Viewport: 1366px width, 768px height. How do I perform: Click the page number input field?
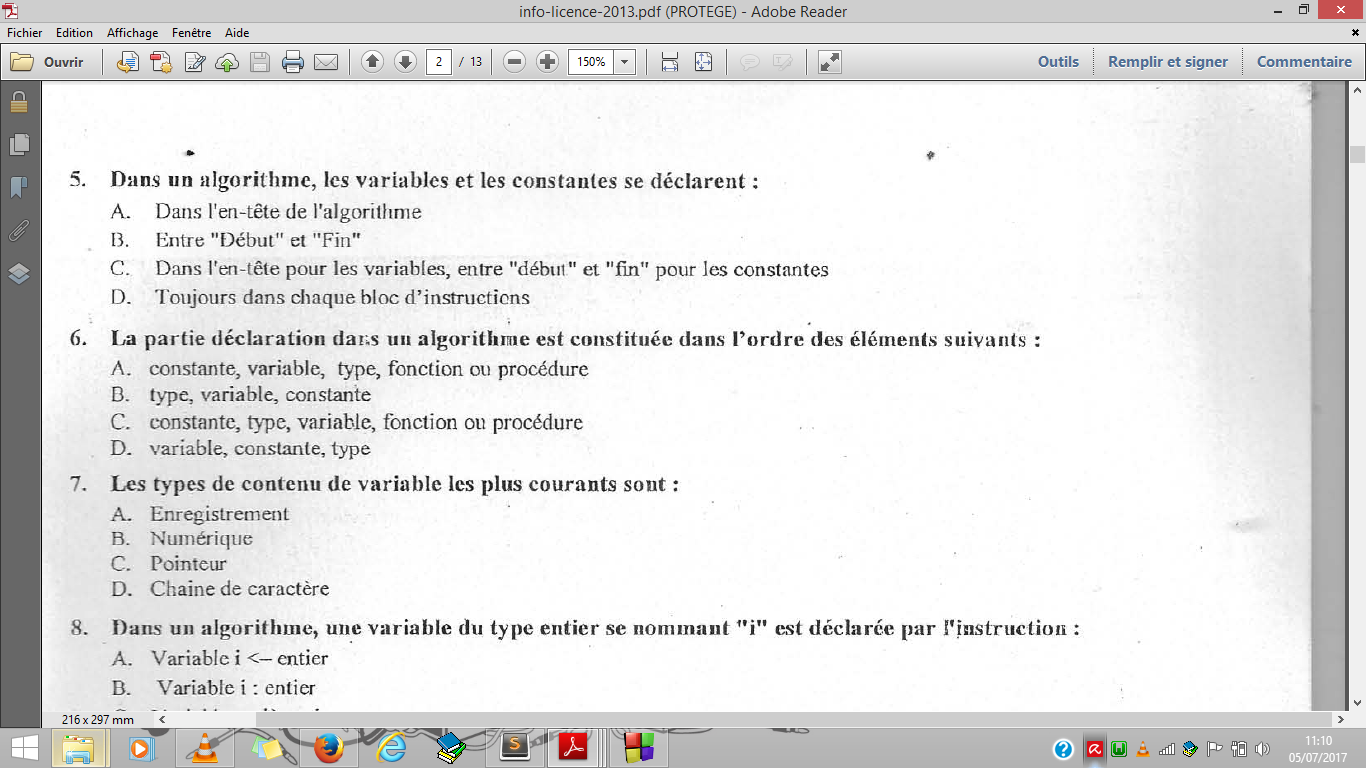441,61
